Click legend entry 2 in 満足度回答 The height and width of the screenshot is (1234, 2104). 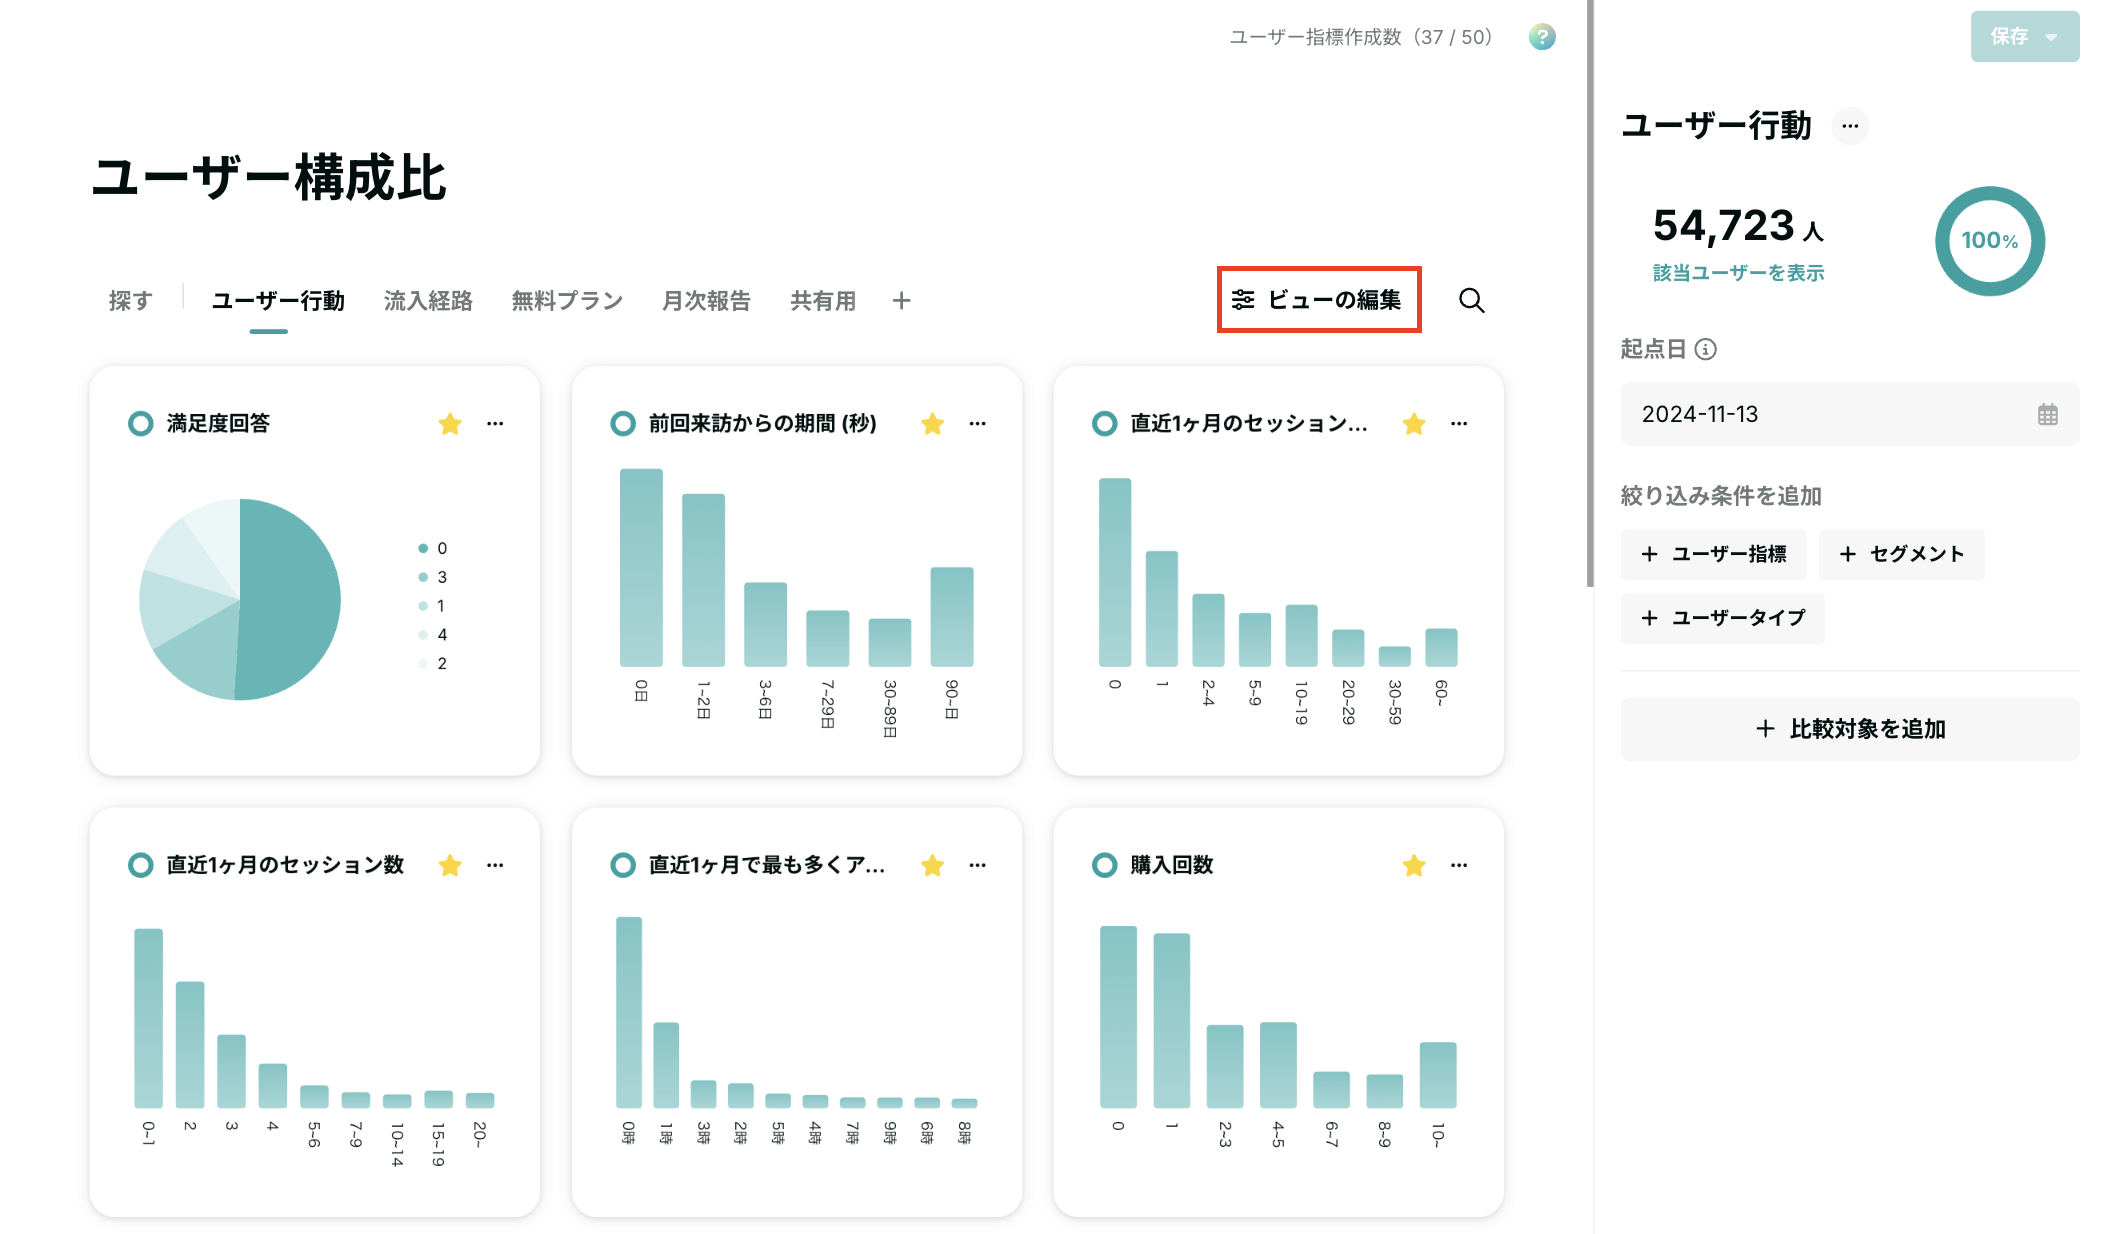(x=433, y=664)
